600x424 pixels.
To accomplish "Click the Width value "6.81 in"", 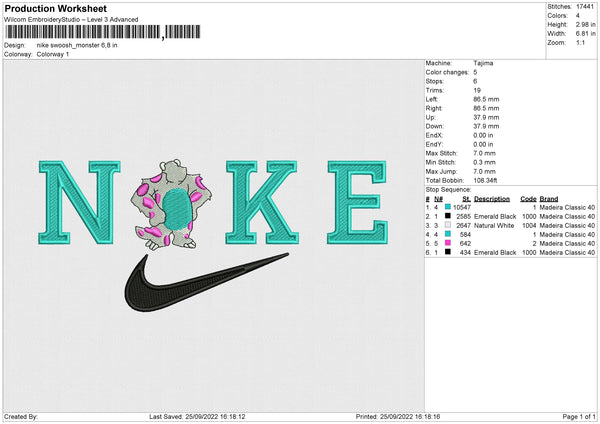I will tap(585, 34).
